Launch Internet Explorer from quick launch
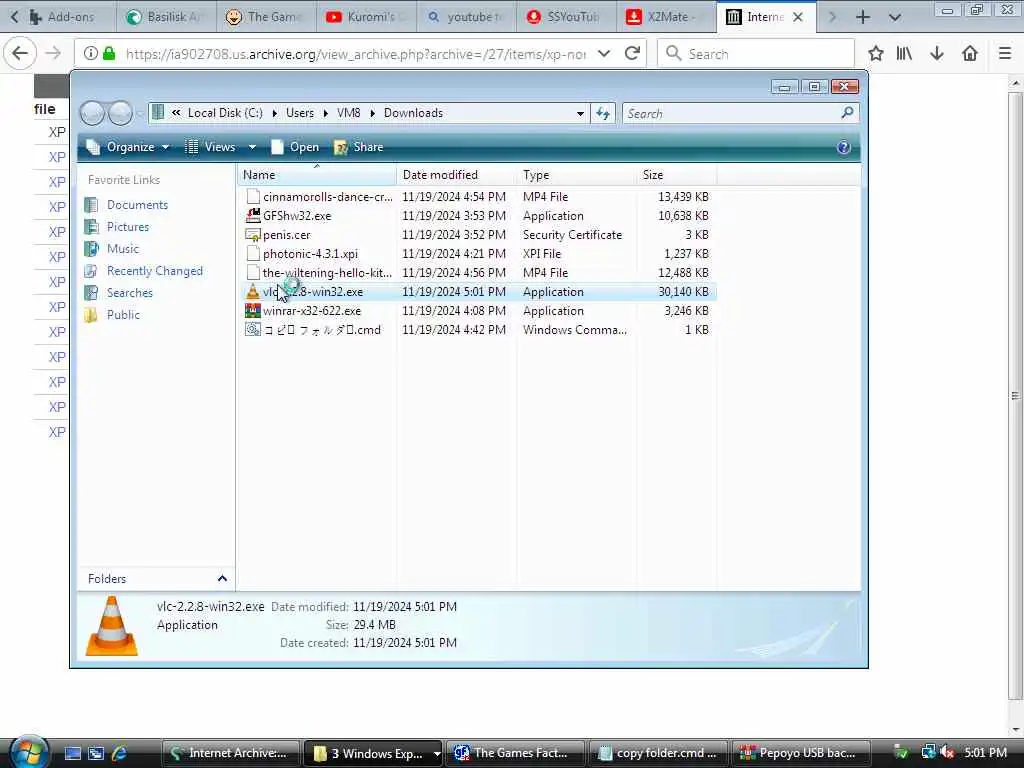Screen dimensions: 1024x768 click(120, 753)
